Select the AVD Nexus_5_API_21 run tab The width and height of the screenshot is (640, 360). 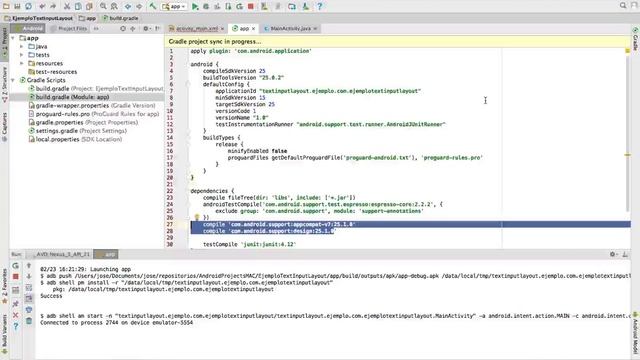pos(59,254)
